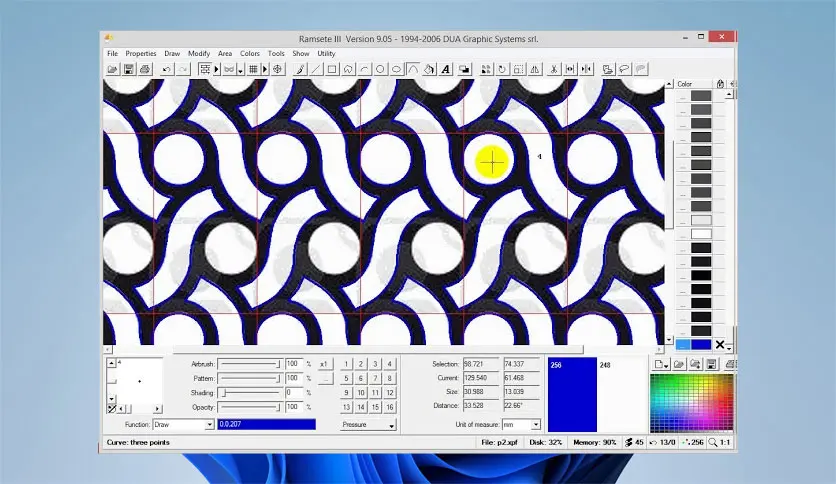The width and height of the screenshot is (836, 484).
Task: Click the rotate arrow toolbar icon
Action: [502, 69]
